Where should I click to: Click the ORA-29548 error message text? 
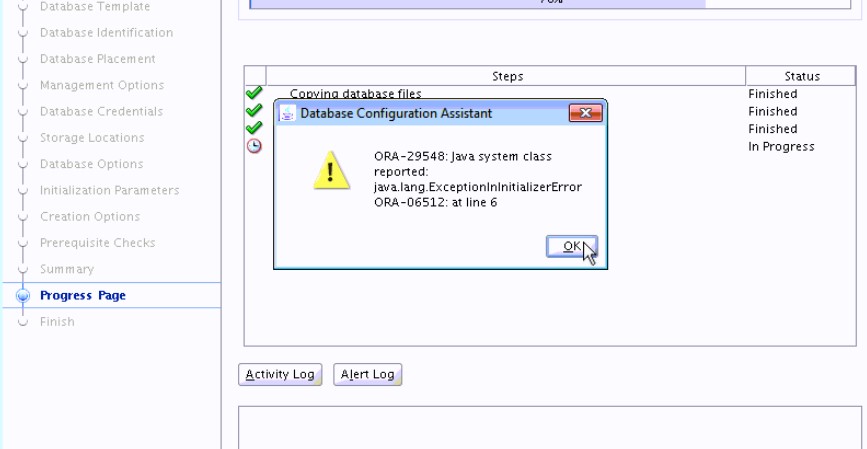point(478,171)
